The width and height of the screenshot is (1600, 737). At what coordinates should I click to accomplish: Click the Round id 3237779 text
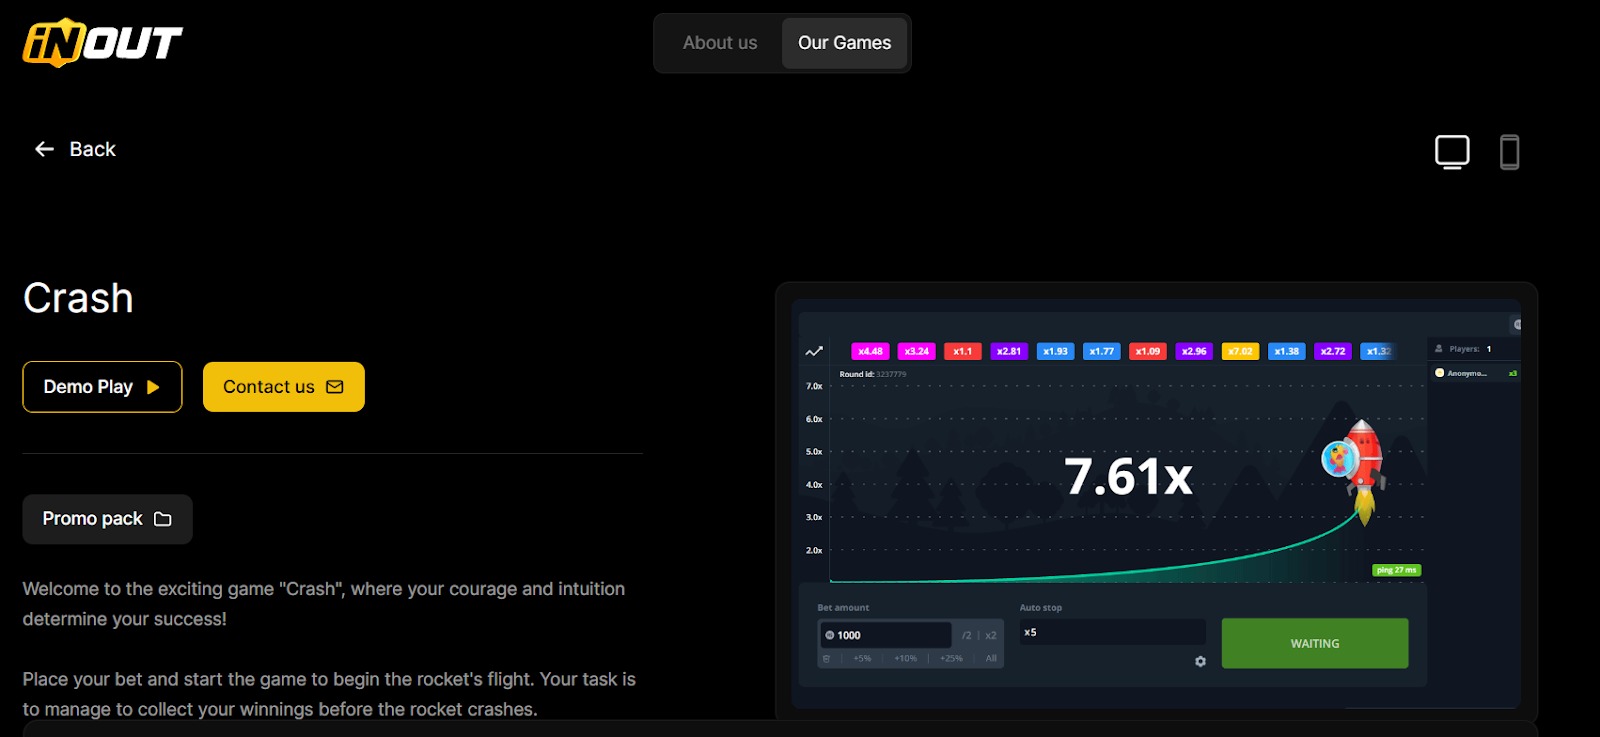872,374
